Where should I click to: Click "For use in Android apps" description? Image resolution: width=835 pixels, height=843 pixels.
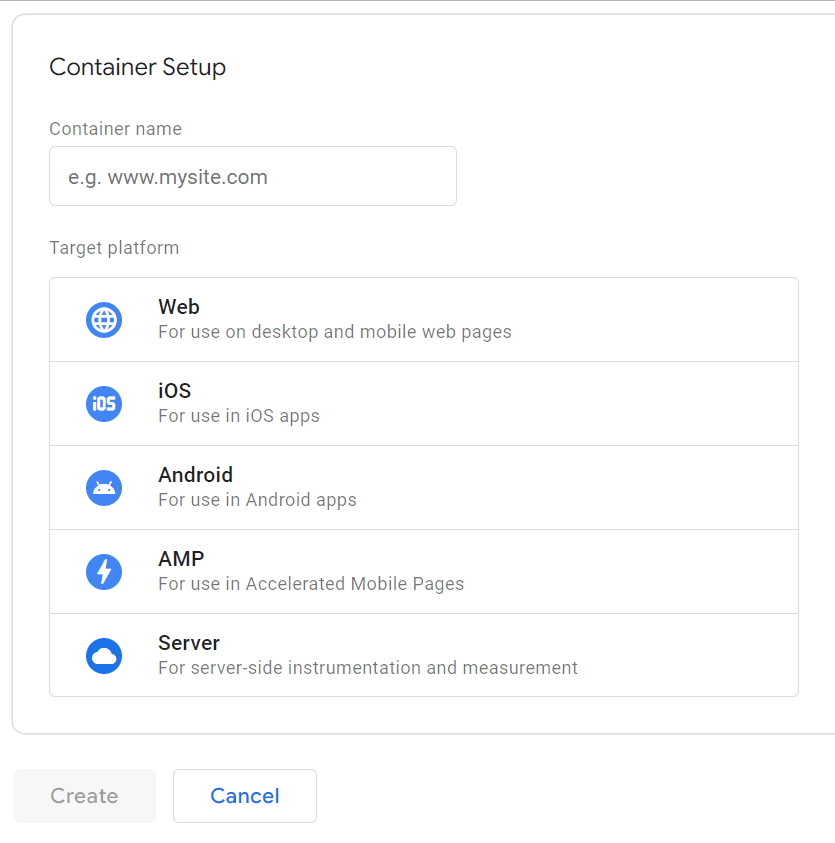(x=257, y=500)
